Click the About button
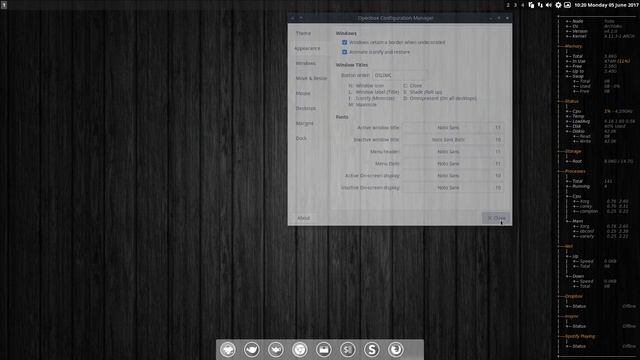This screenshot has height=360, width=640. pos(304,218)
